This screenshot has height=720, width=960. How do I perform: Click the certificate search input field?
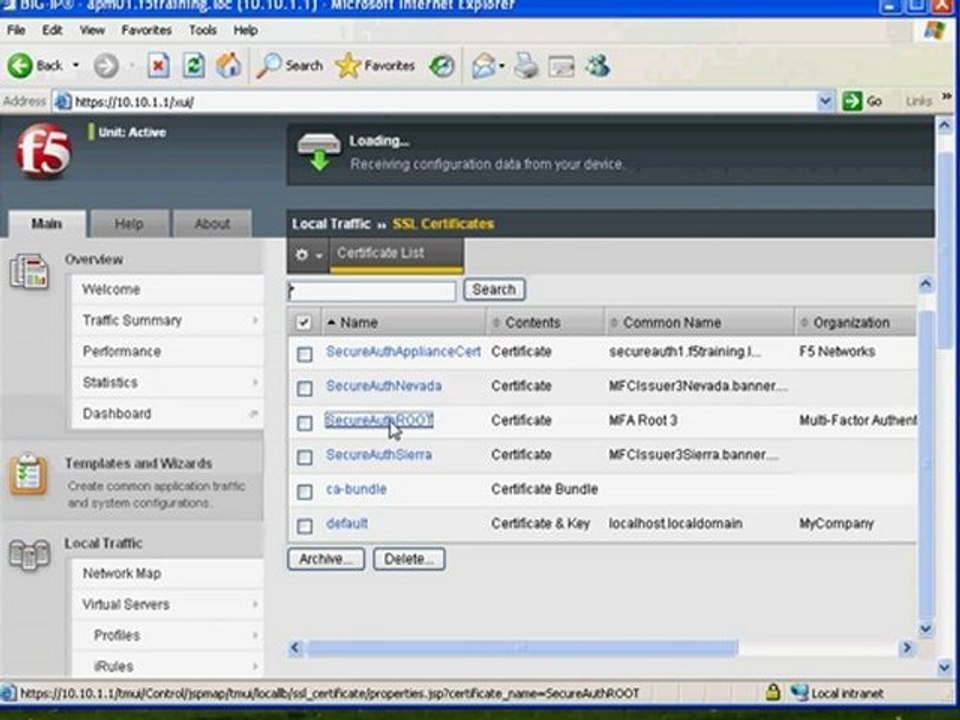[x=372, y=291]
